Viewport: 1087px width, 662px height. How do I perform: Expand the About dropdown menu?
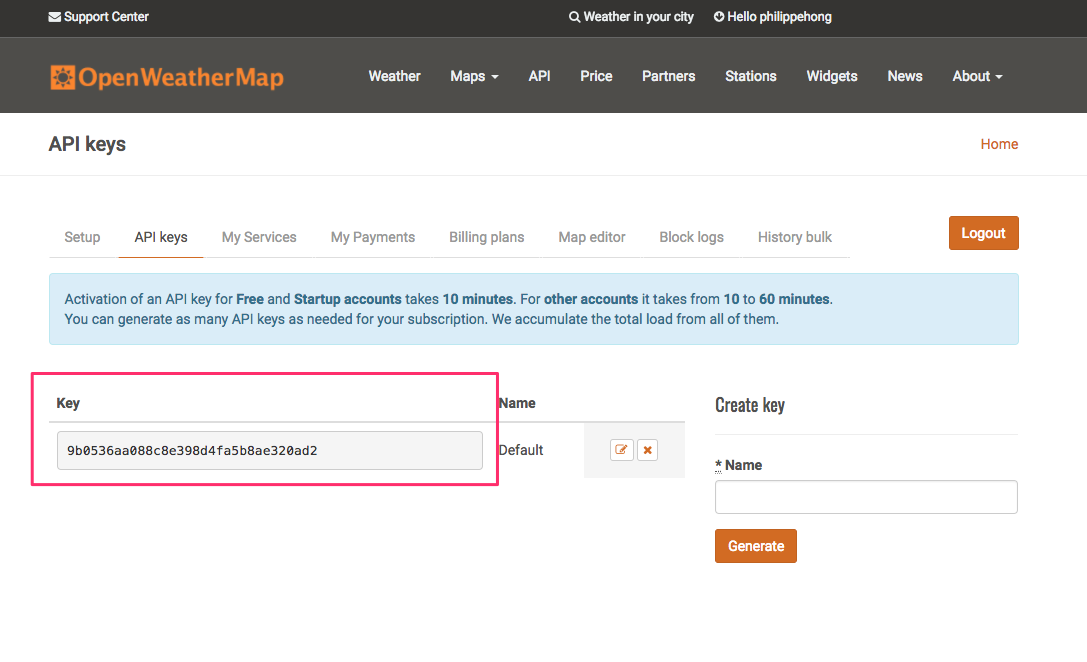(x=977, y=76)
